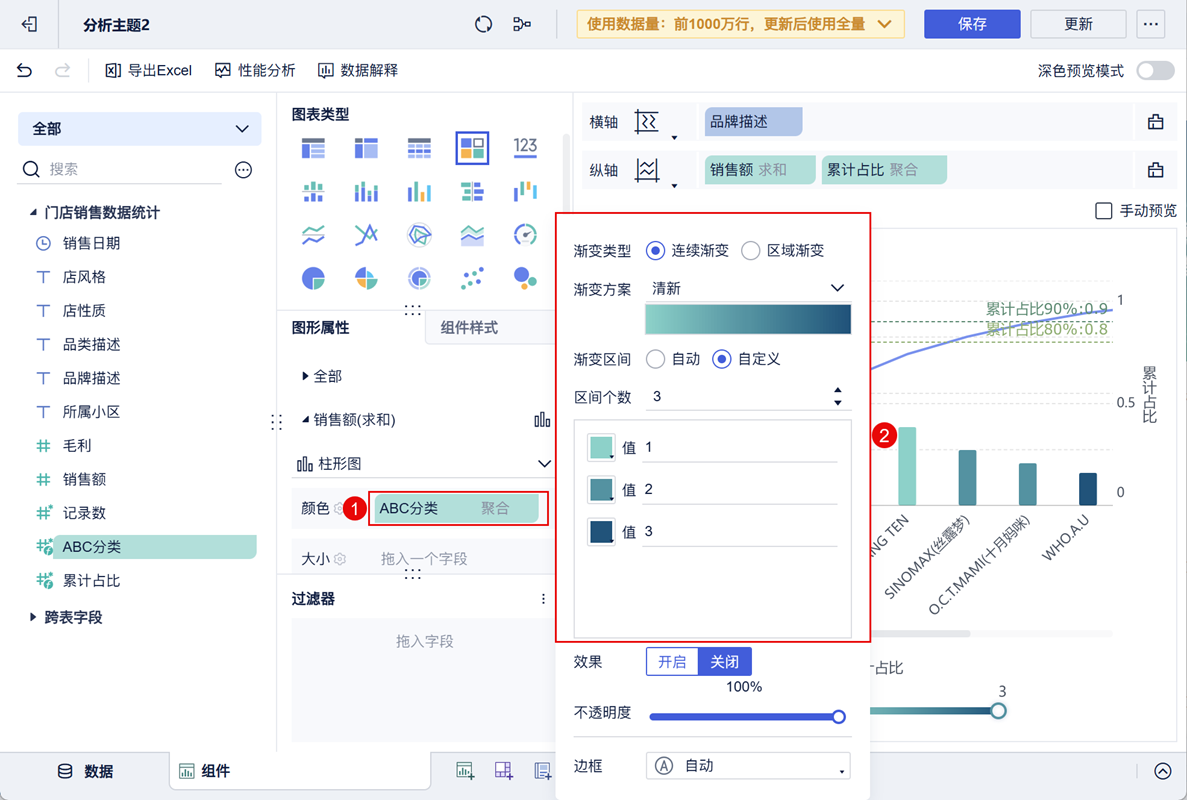
Task: Click the data lineage icon in header
Action: tap(522, 24)
